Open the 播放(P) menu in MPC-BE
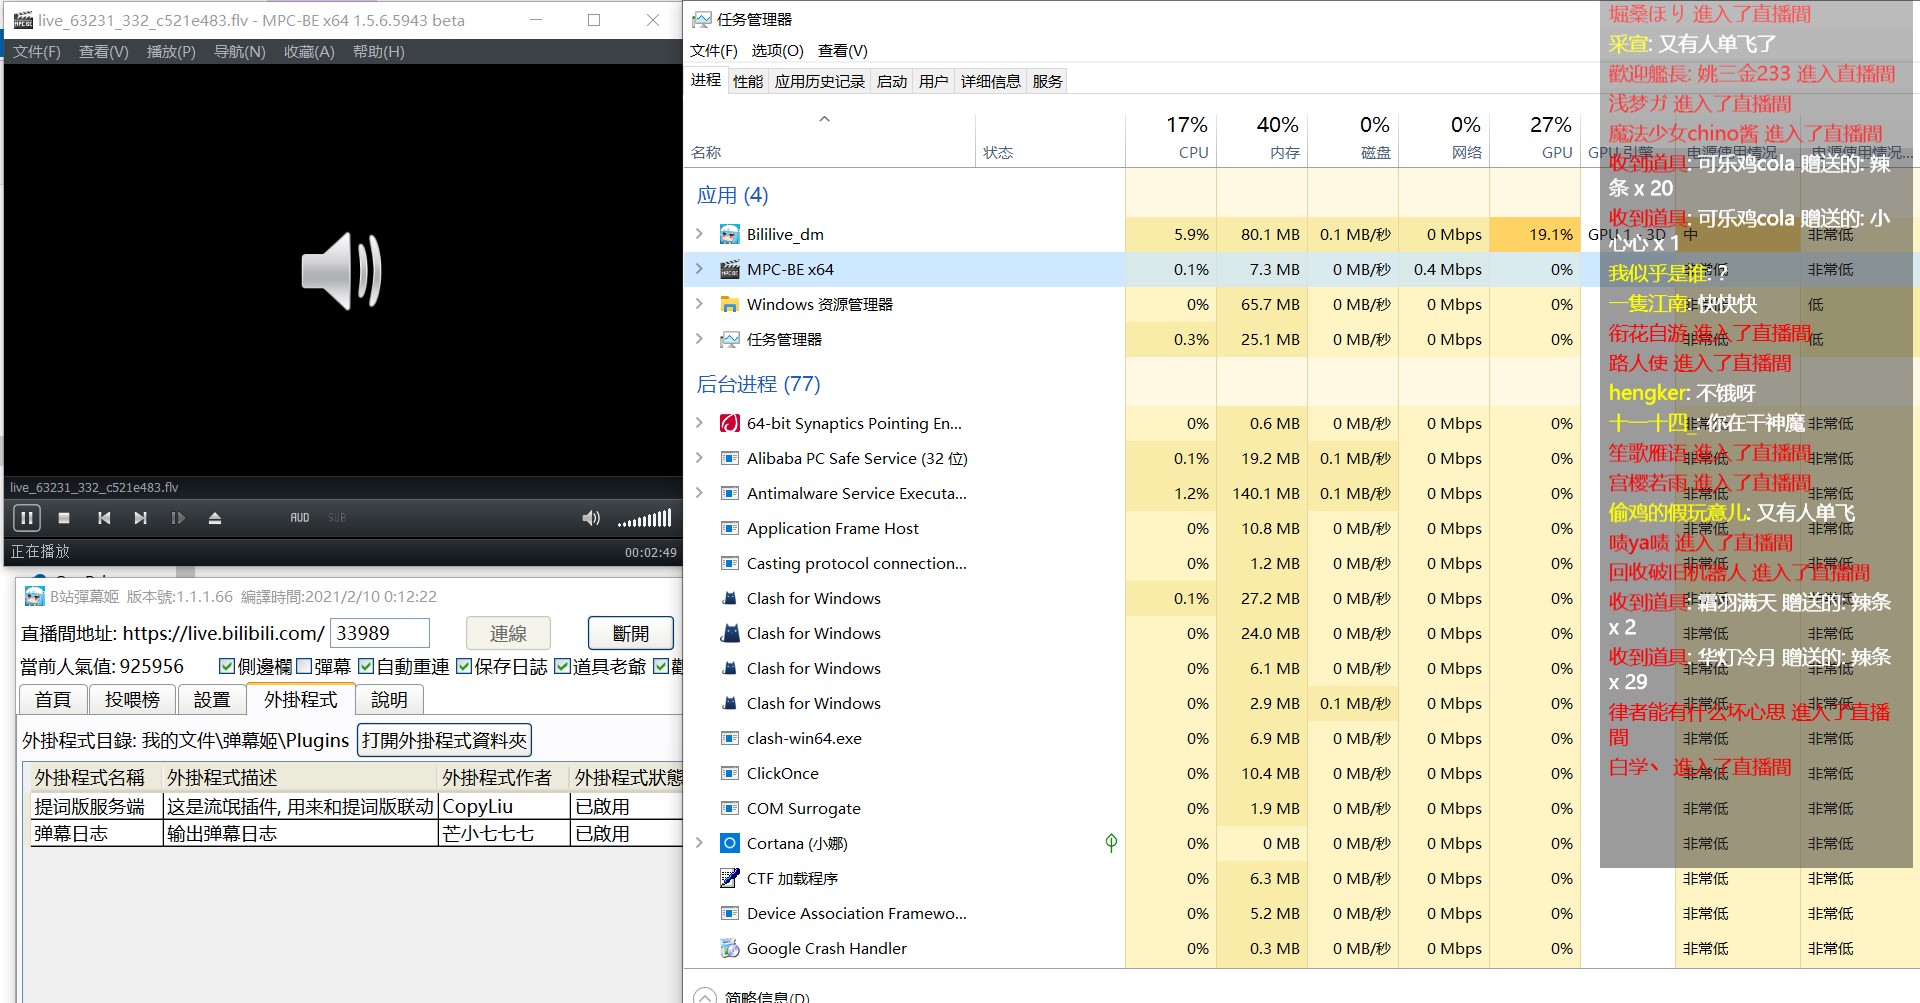This screenshot has width=1920, height=1003. coord(171,51)
